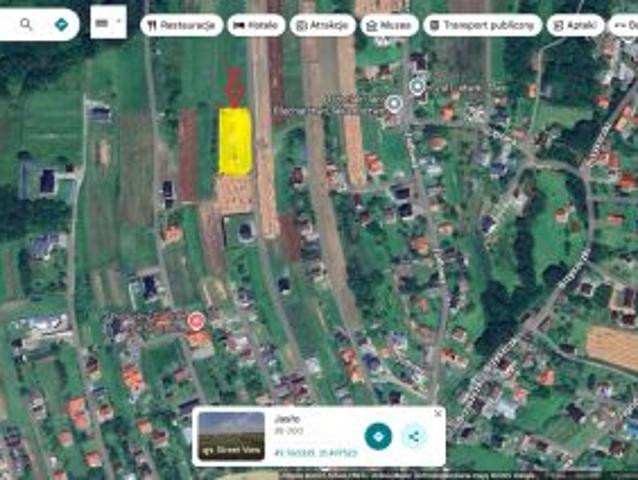Close the Jasło info card
Screen dimensions: 638x480
438,413
